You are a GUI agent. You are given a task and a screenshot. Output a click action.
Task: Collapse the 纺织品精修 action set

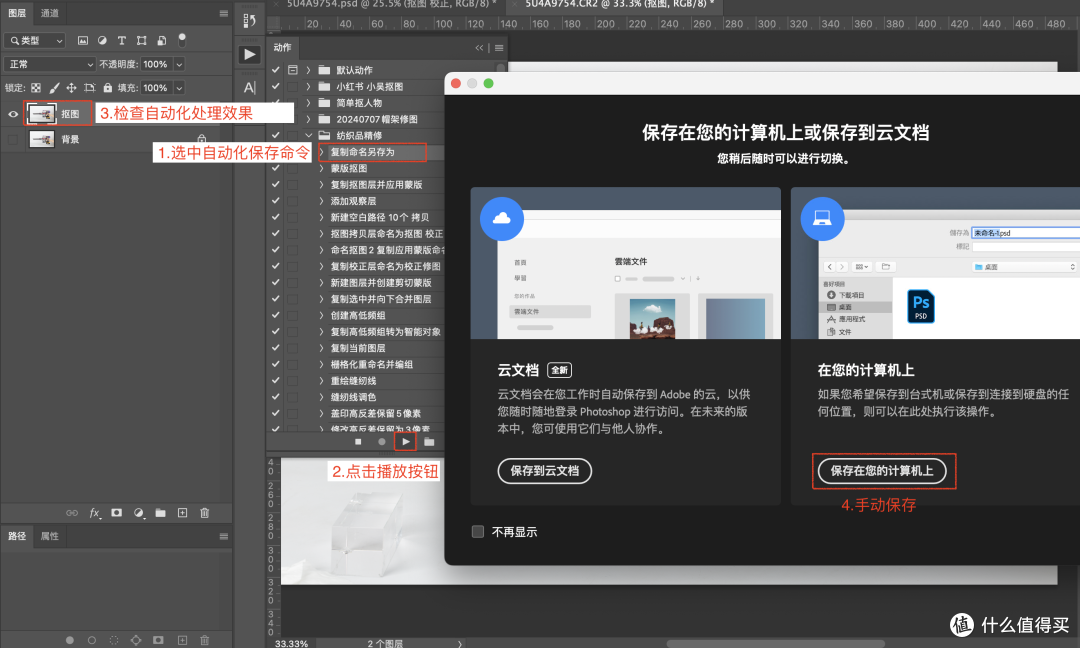pyautogui.click(x=308, y=136)
